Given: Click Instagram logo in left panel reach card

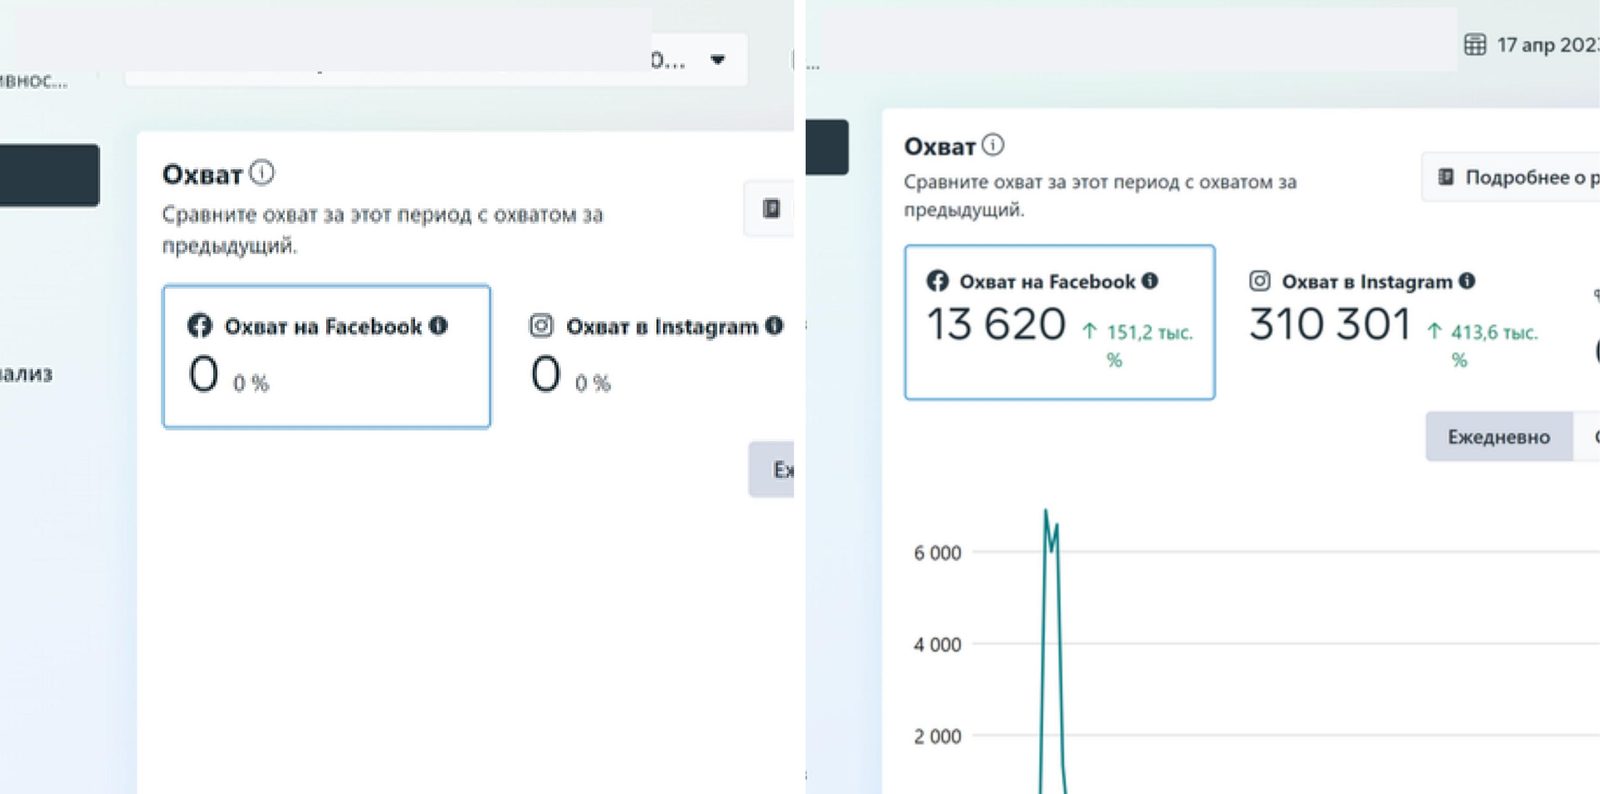Looking at the screenshot, I should coord(541,326).
